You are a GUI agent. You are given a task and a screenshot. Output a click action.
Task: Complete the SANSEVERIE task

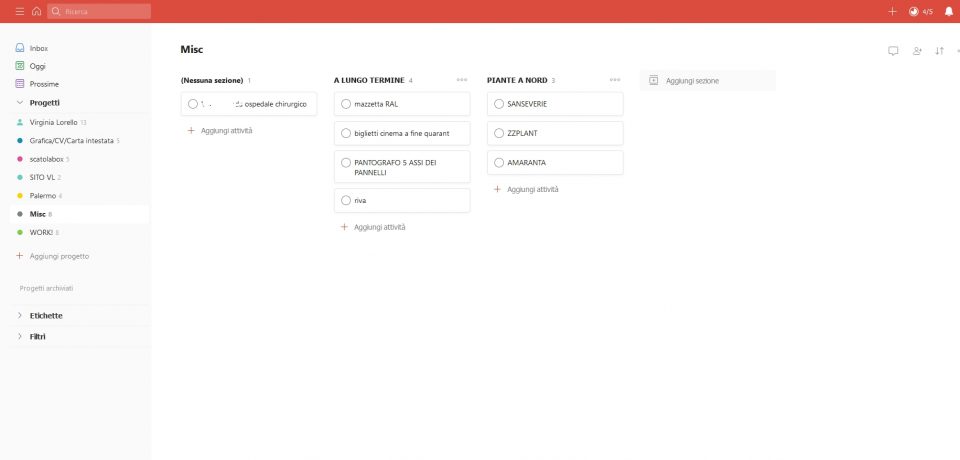click(499, 104)
